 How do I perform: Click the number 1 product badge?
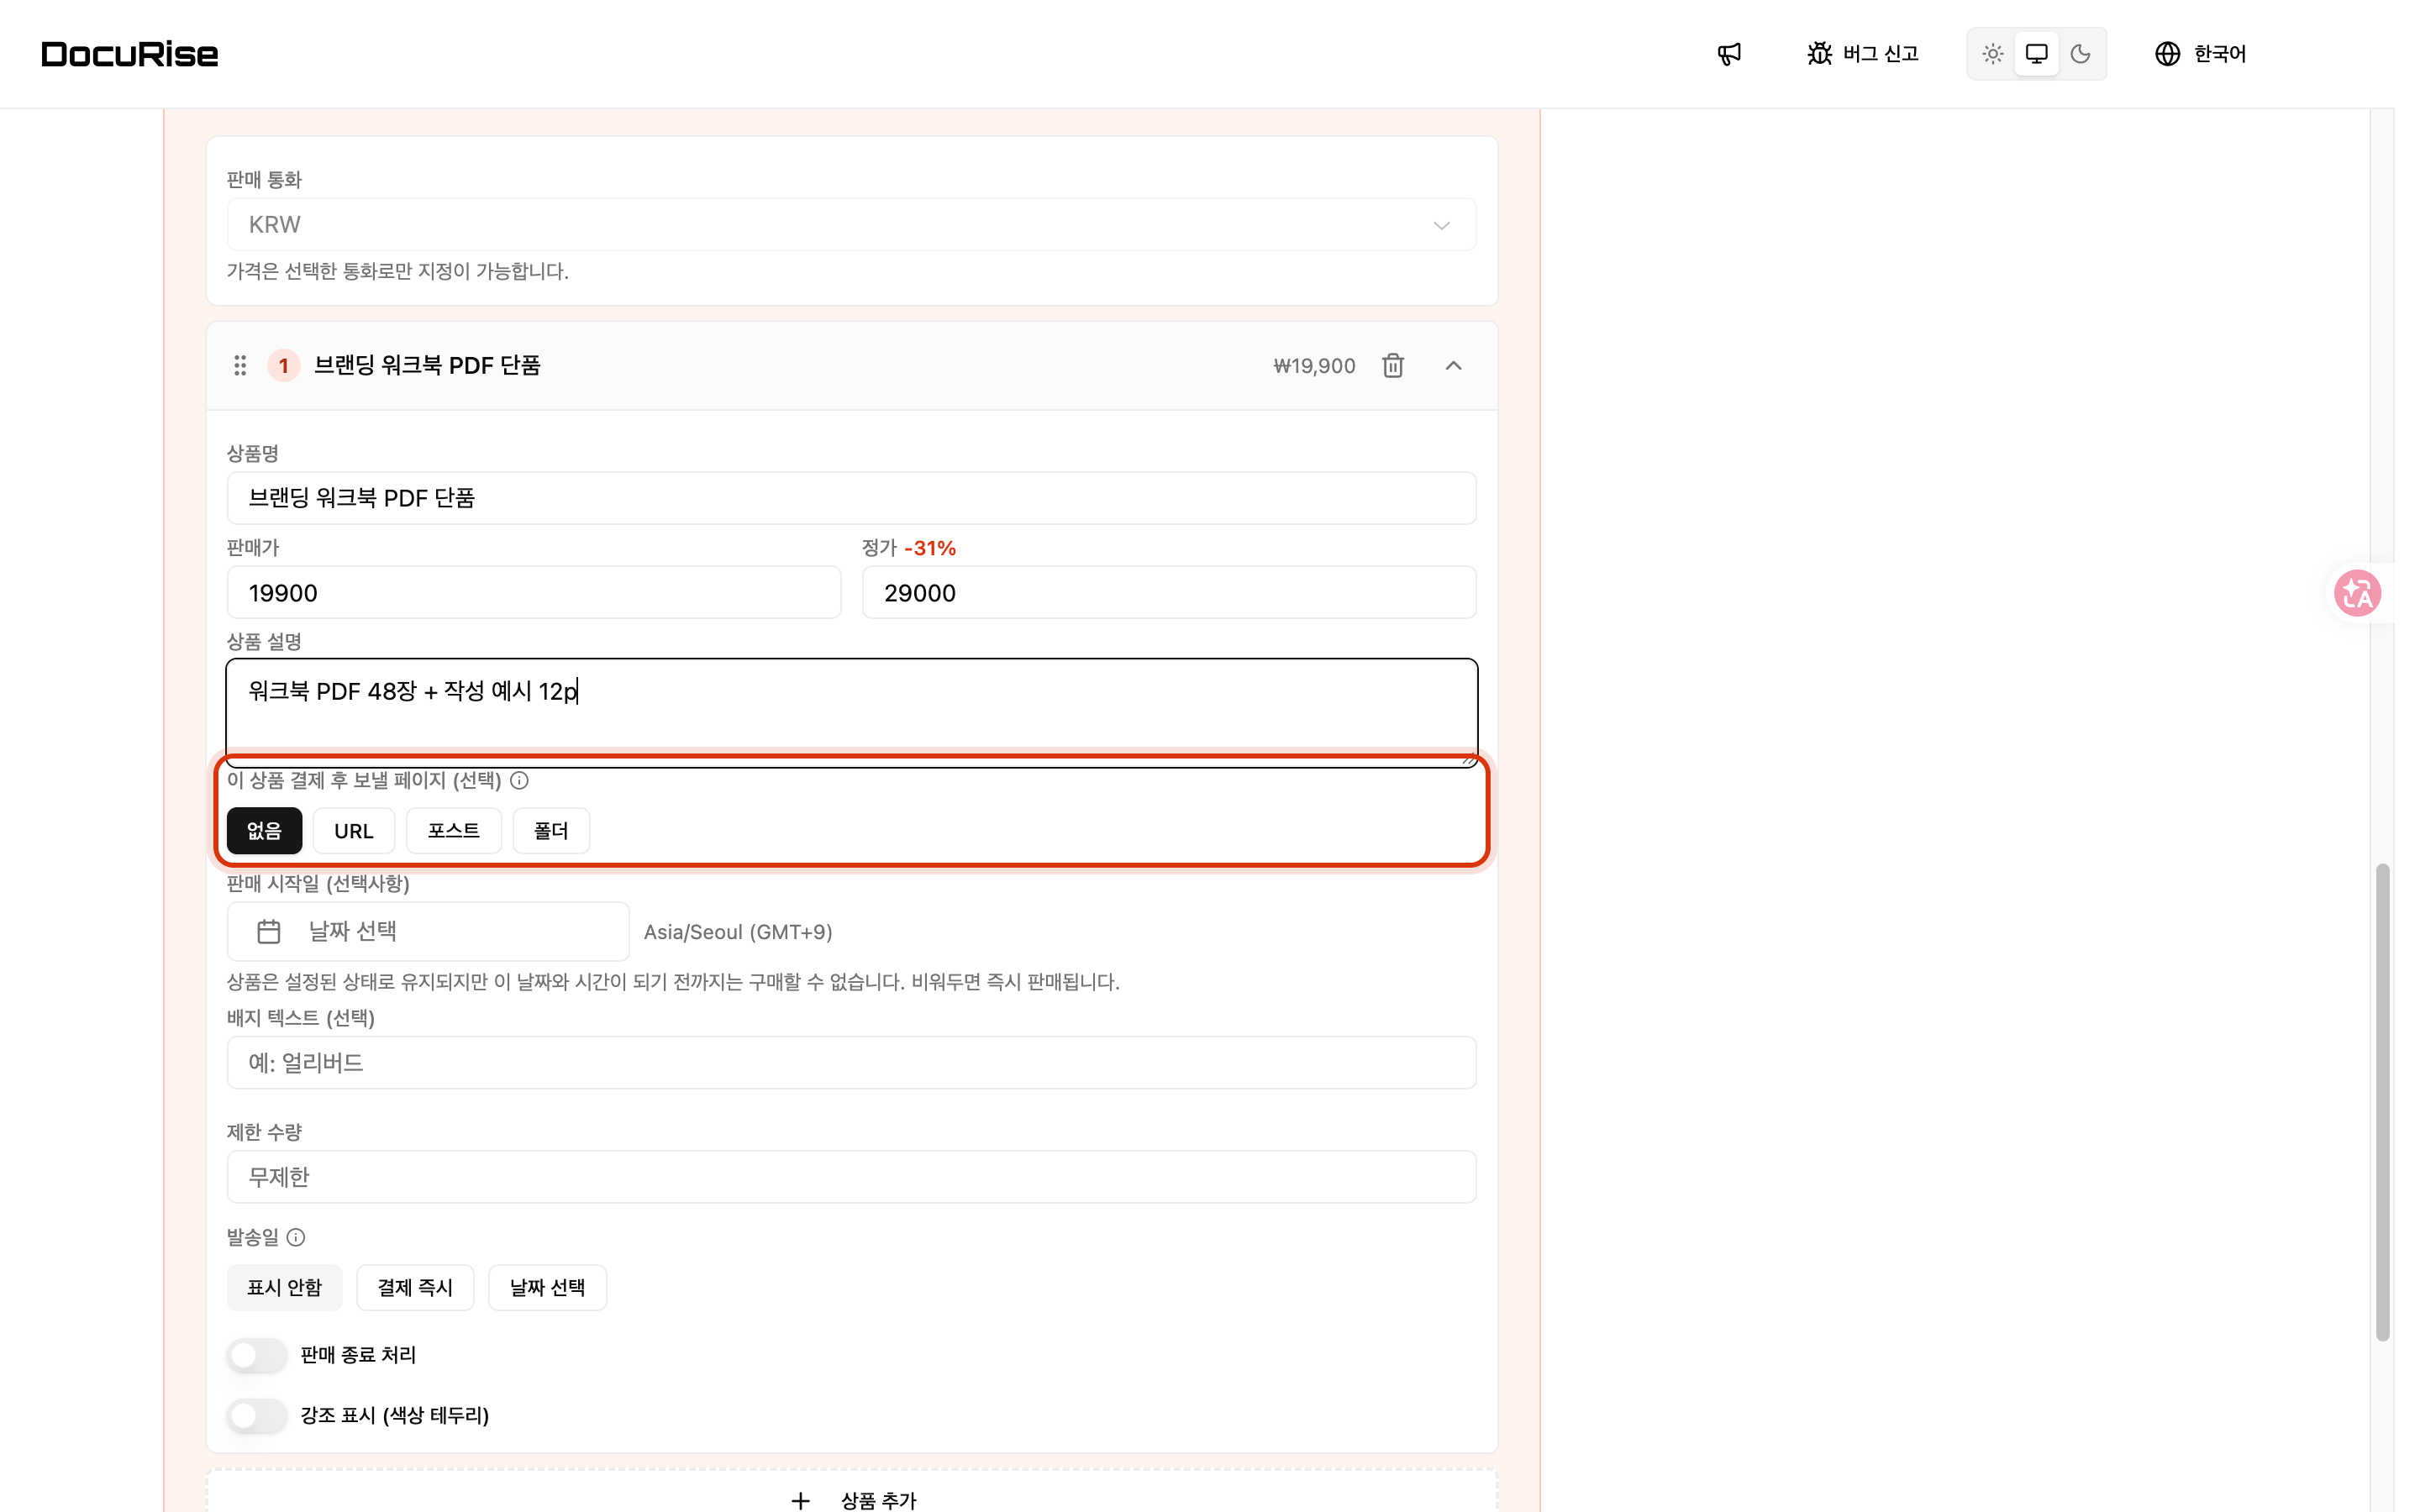point(284,366)
